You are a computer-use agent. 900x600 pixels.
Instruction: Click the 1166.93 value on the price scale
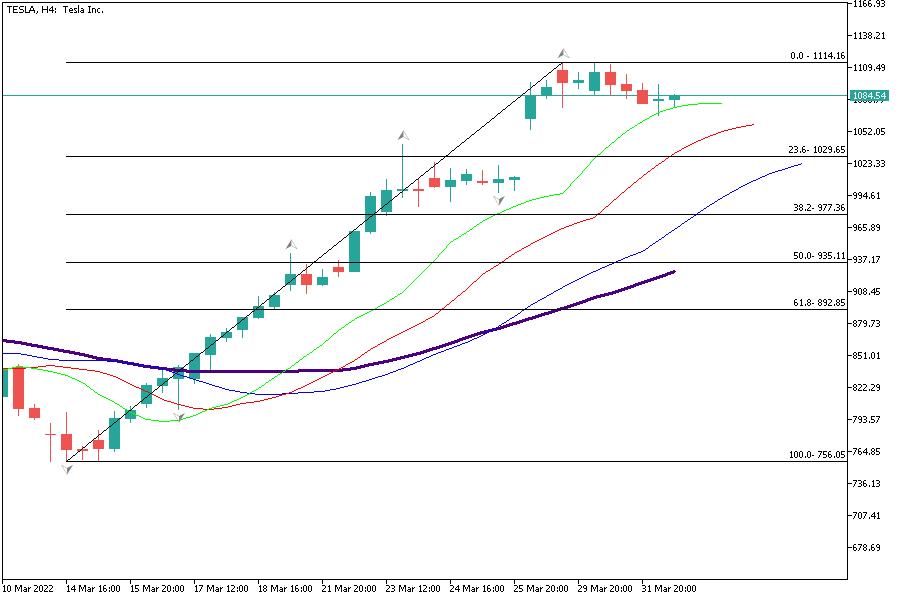click(868, 4)
